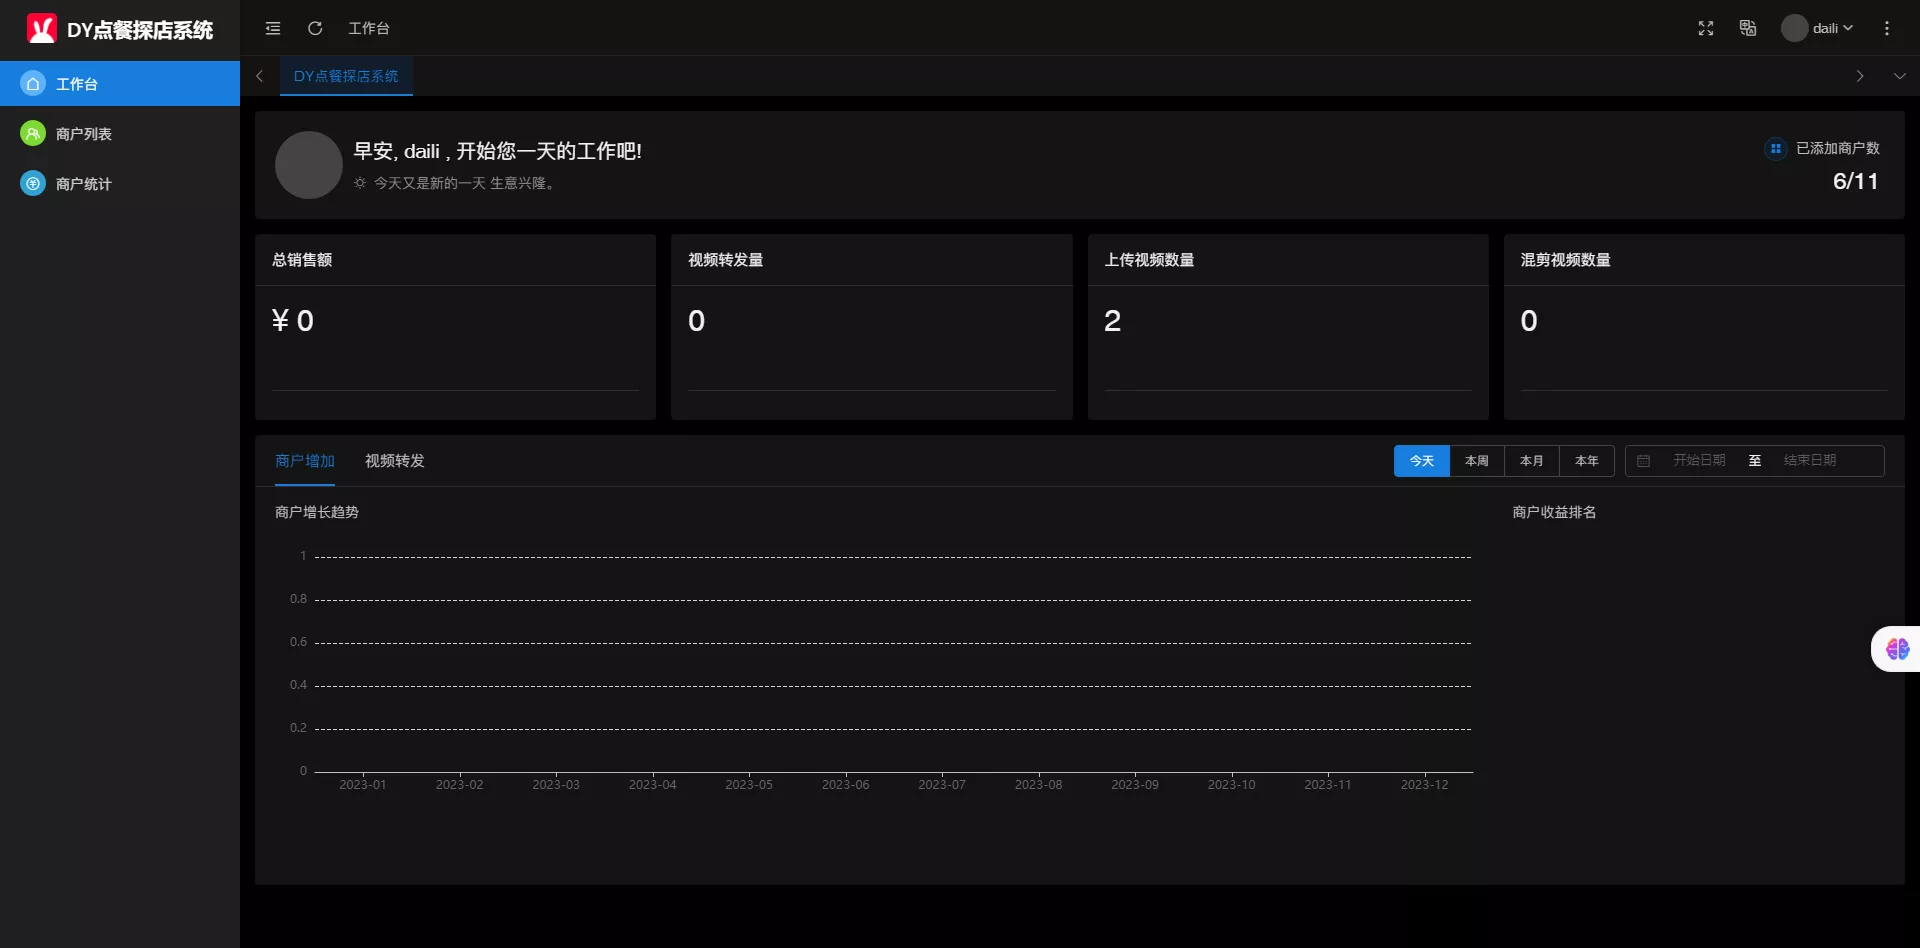Select the 本年 time range option
Image resolution: width=1920 pixels, height=948 pixels.
click(x=1586, y=461)
